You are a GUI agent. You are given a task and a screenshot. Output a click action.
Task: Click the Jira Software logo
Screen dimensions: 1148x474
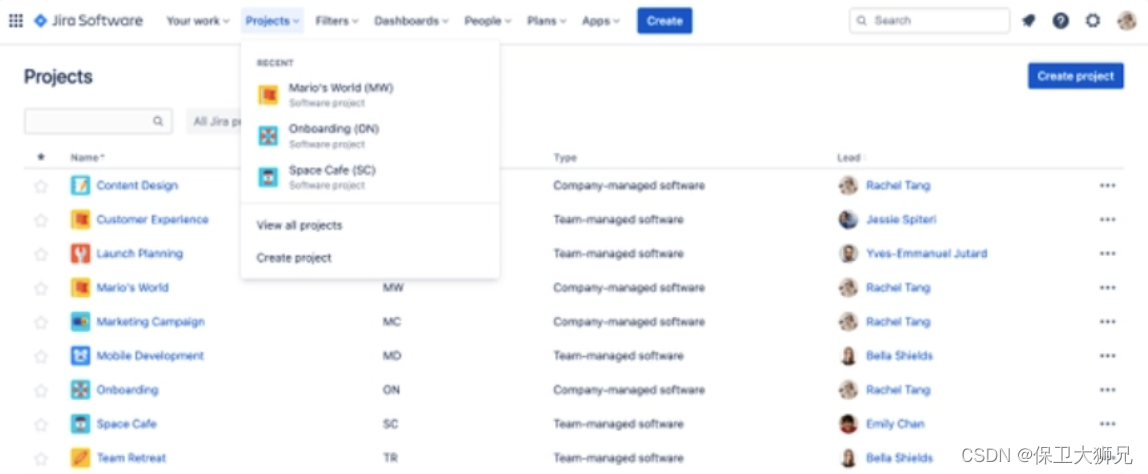coord(89,21)
